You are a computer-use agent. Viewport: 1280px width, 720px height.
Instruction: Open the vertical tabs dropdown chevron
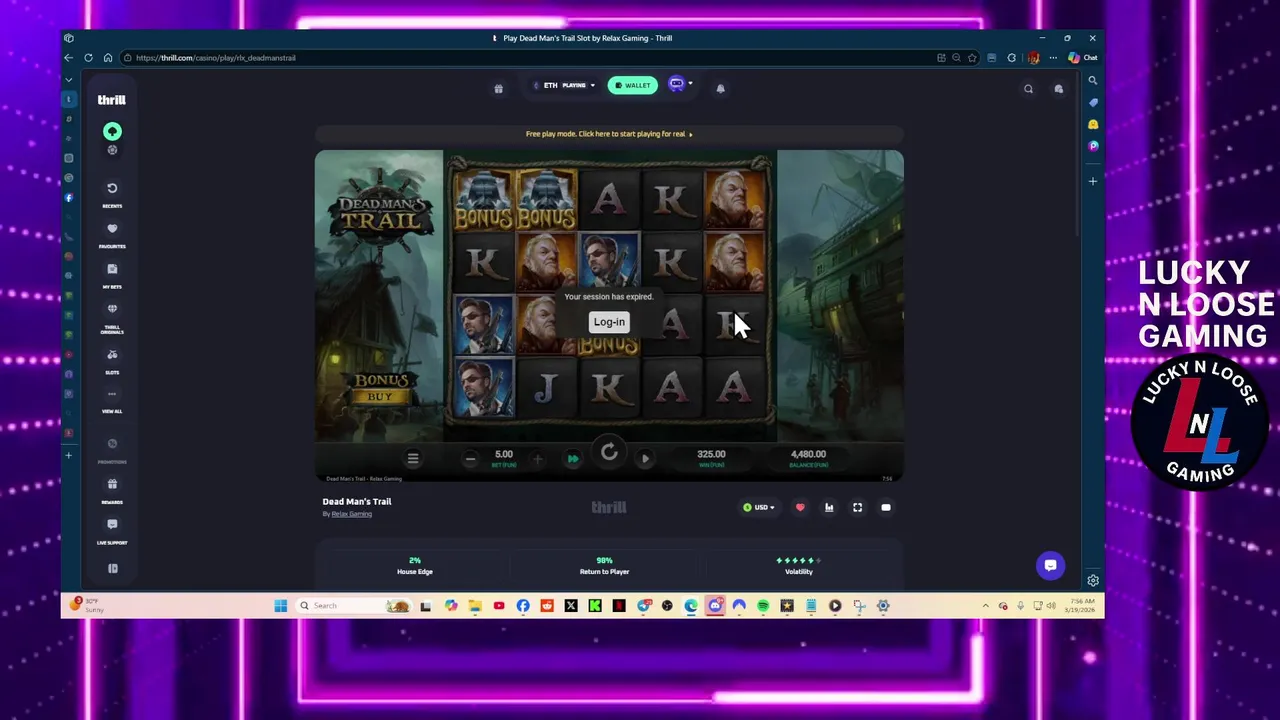69,79
